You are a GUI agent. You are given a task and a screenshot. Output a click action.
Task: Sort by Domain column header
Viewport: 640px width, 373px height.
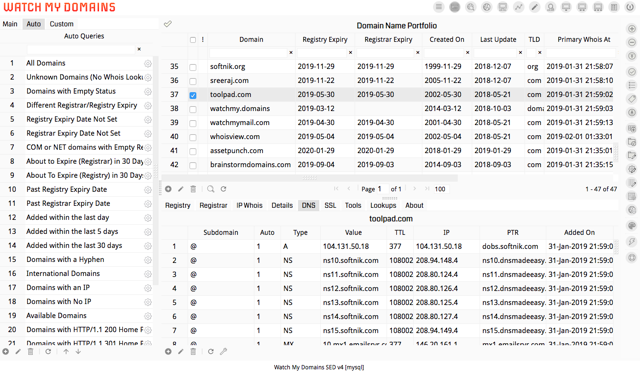[x=251, y=40]
